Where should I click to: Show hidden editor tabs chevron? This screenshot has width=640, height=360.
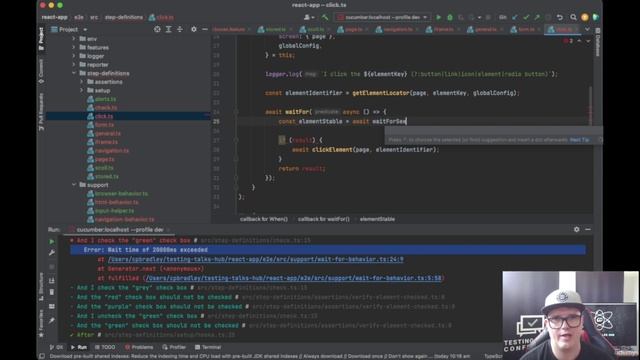click(x=587, y=29)
